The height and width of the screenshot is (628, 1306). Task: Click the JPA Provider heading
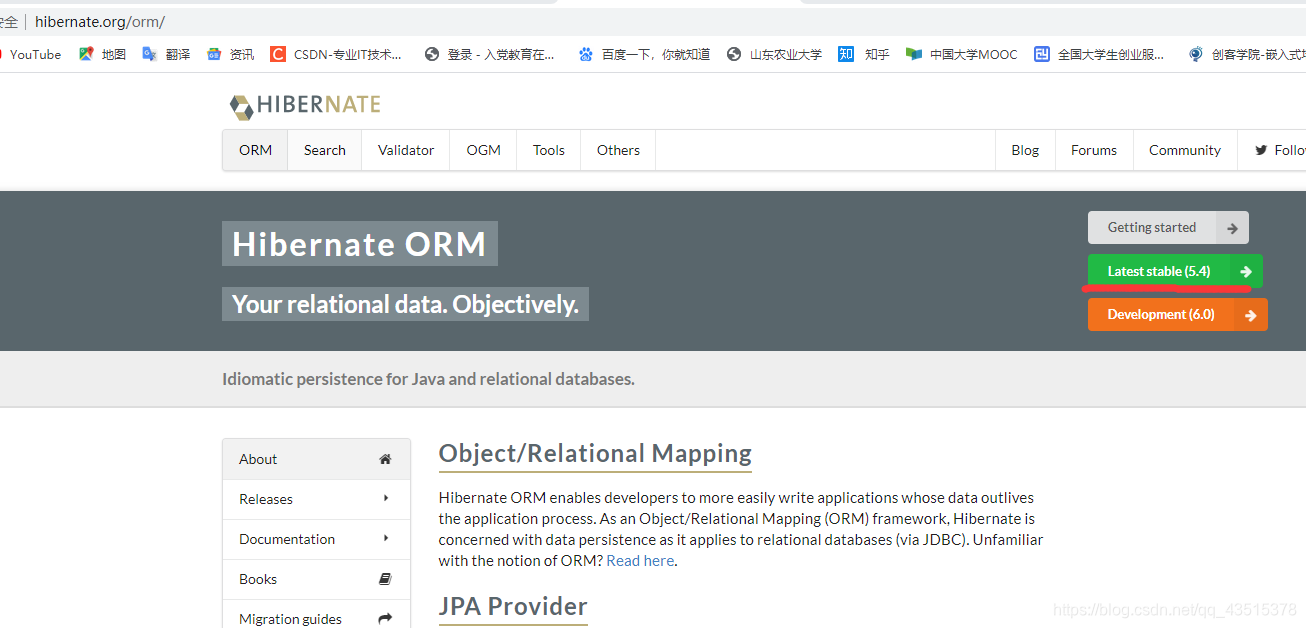coord(513,606)
